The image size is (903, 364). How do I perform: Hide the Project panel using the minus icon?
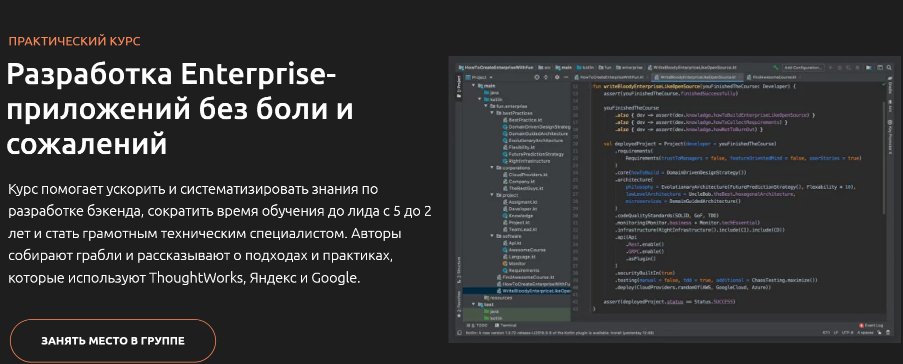[x=566, y=77]
